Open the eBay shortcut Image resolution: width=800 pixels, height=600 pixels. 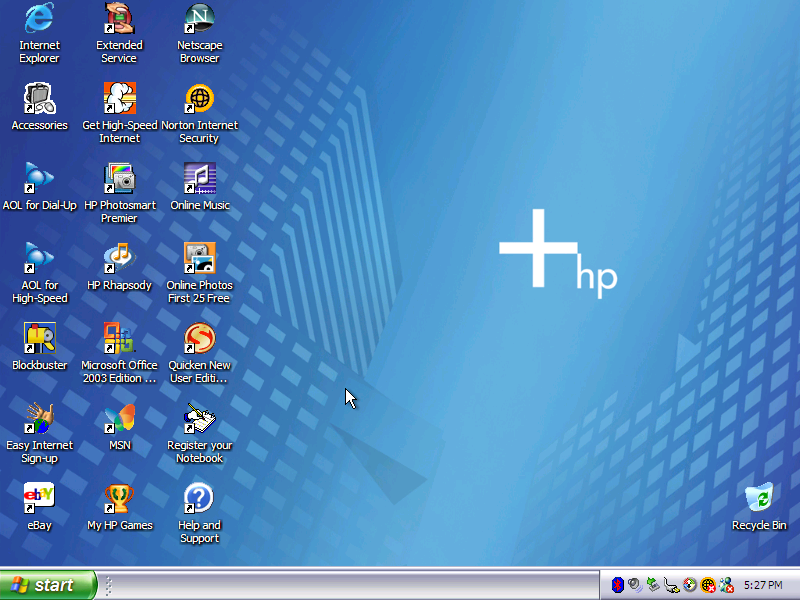[39, 497]
